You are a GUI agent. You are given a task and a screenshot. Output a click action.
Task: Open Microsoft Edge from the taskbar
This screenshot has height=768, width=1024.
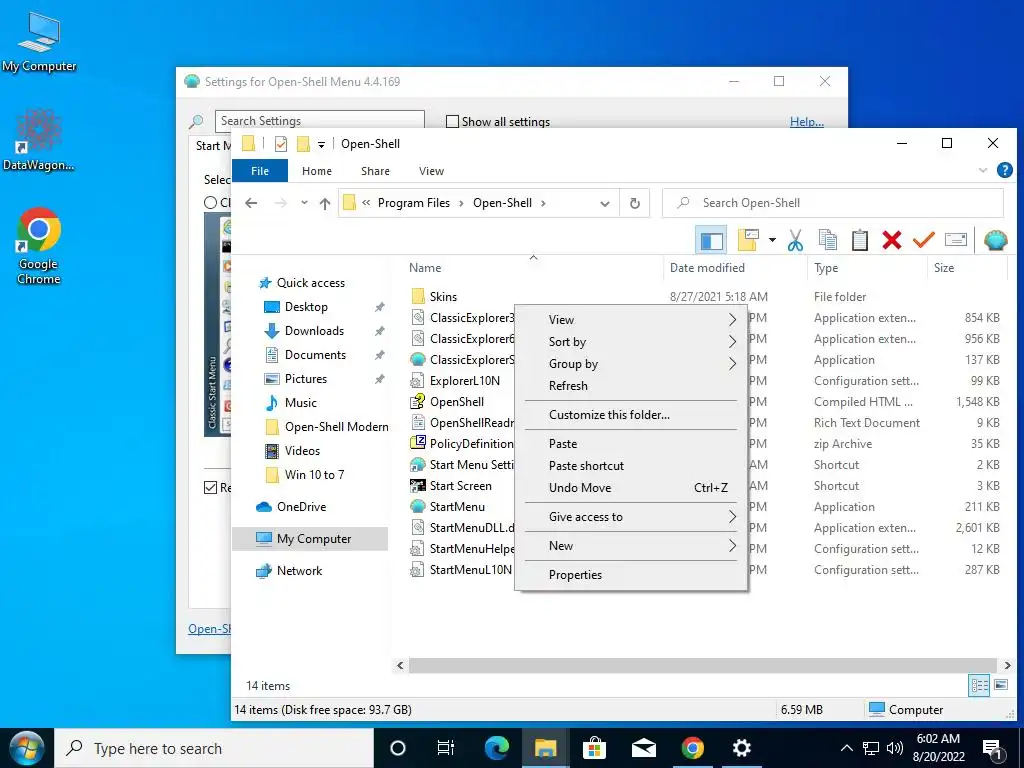coord(496,748)
